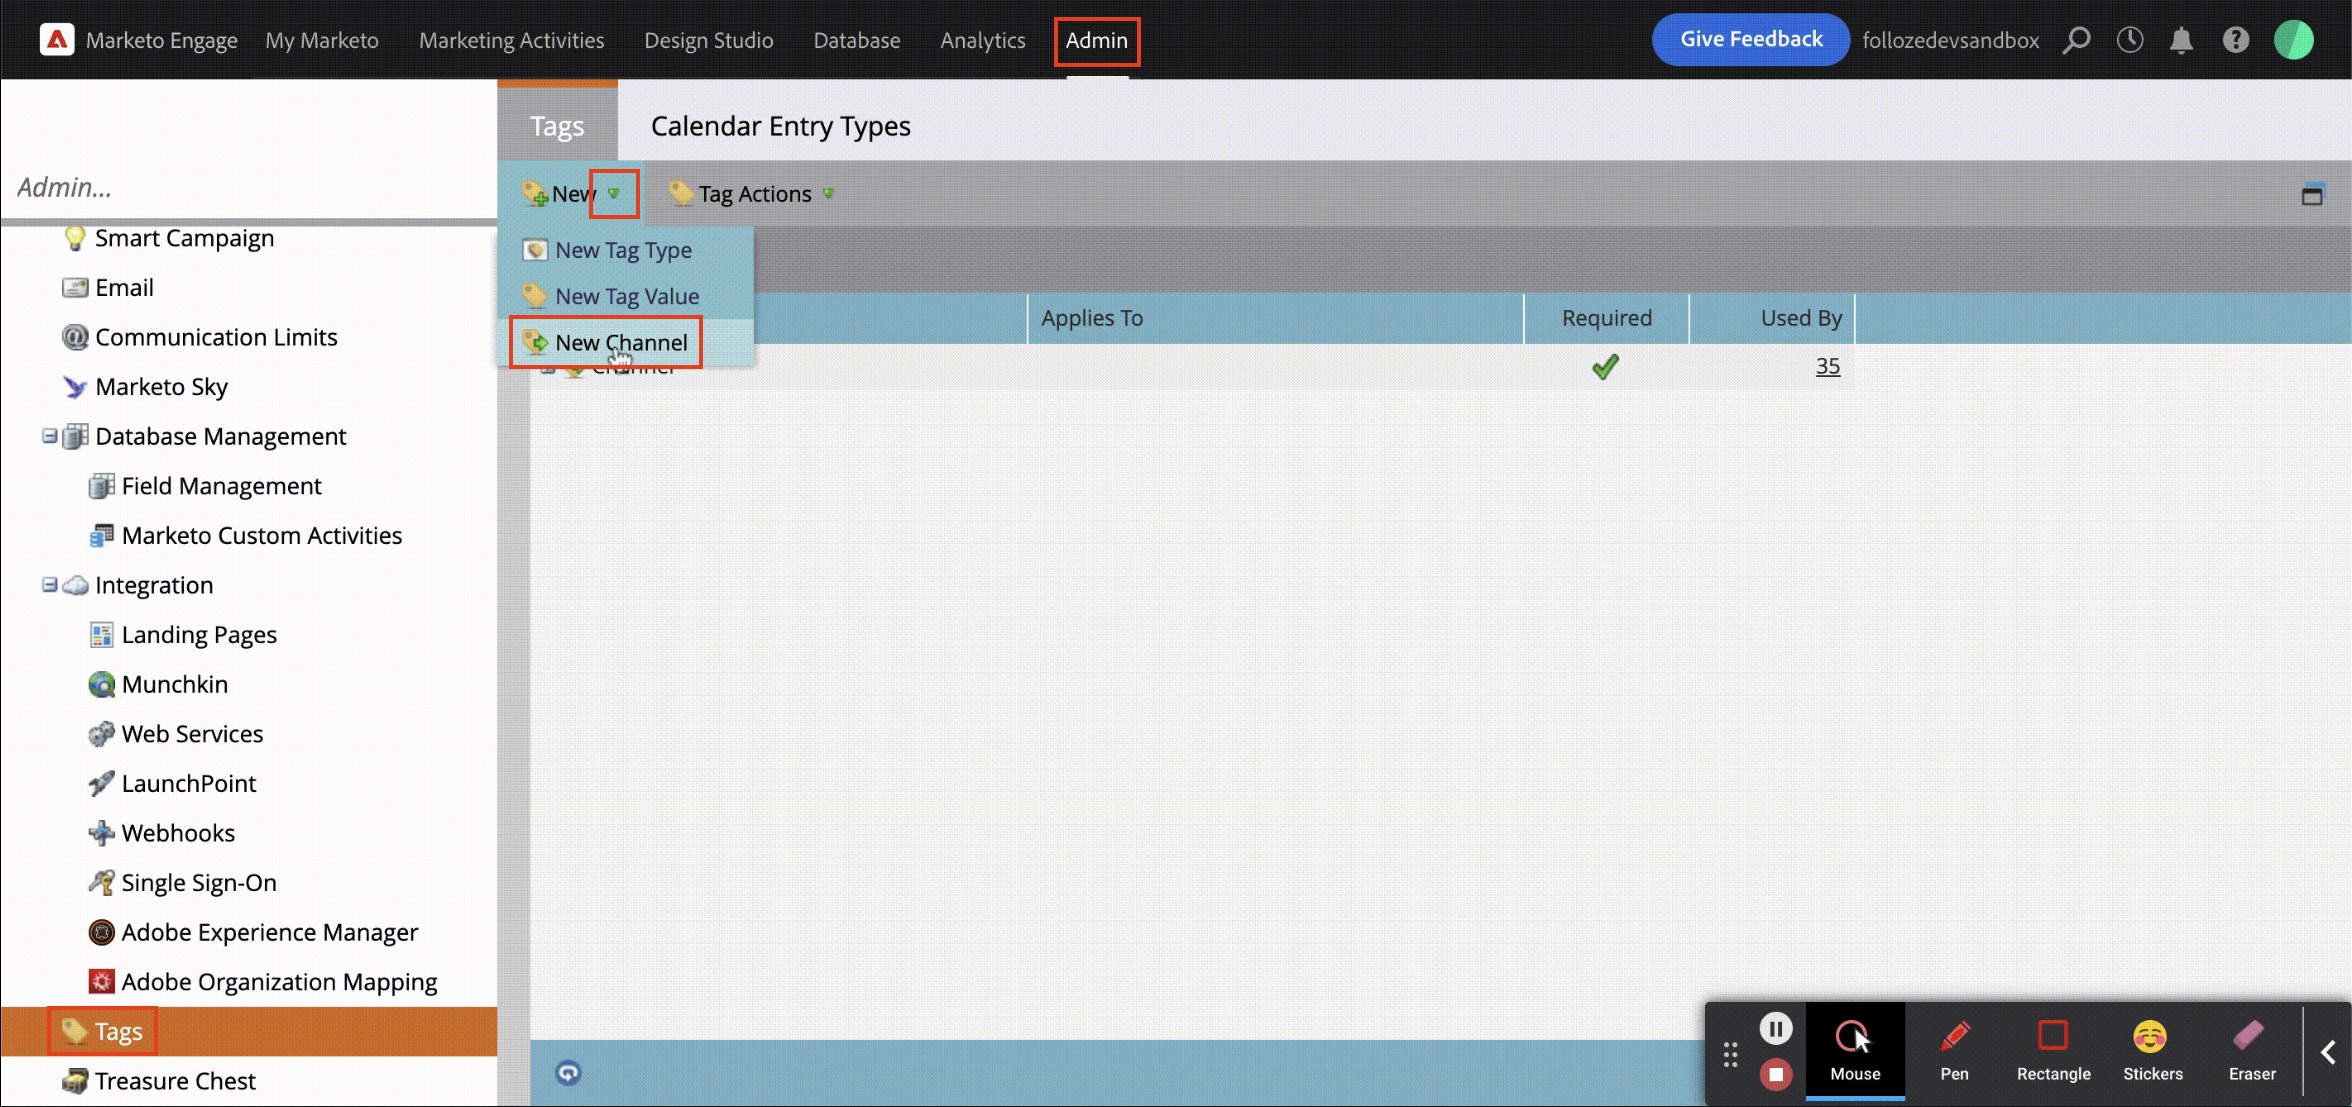
Task: Open LaunchPoint in the admin tree
Action: (x=188, y=783)
